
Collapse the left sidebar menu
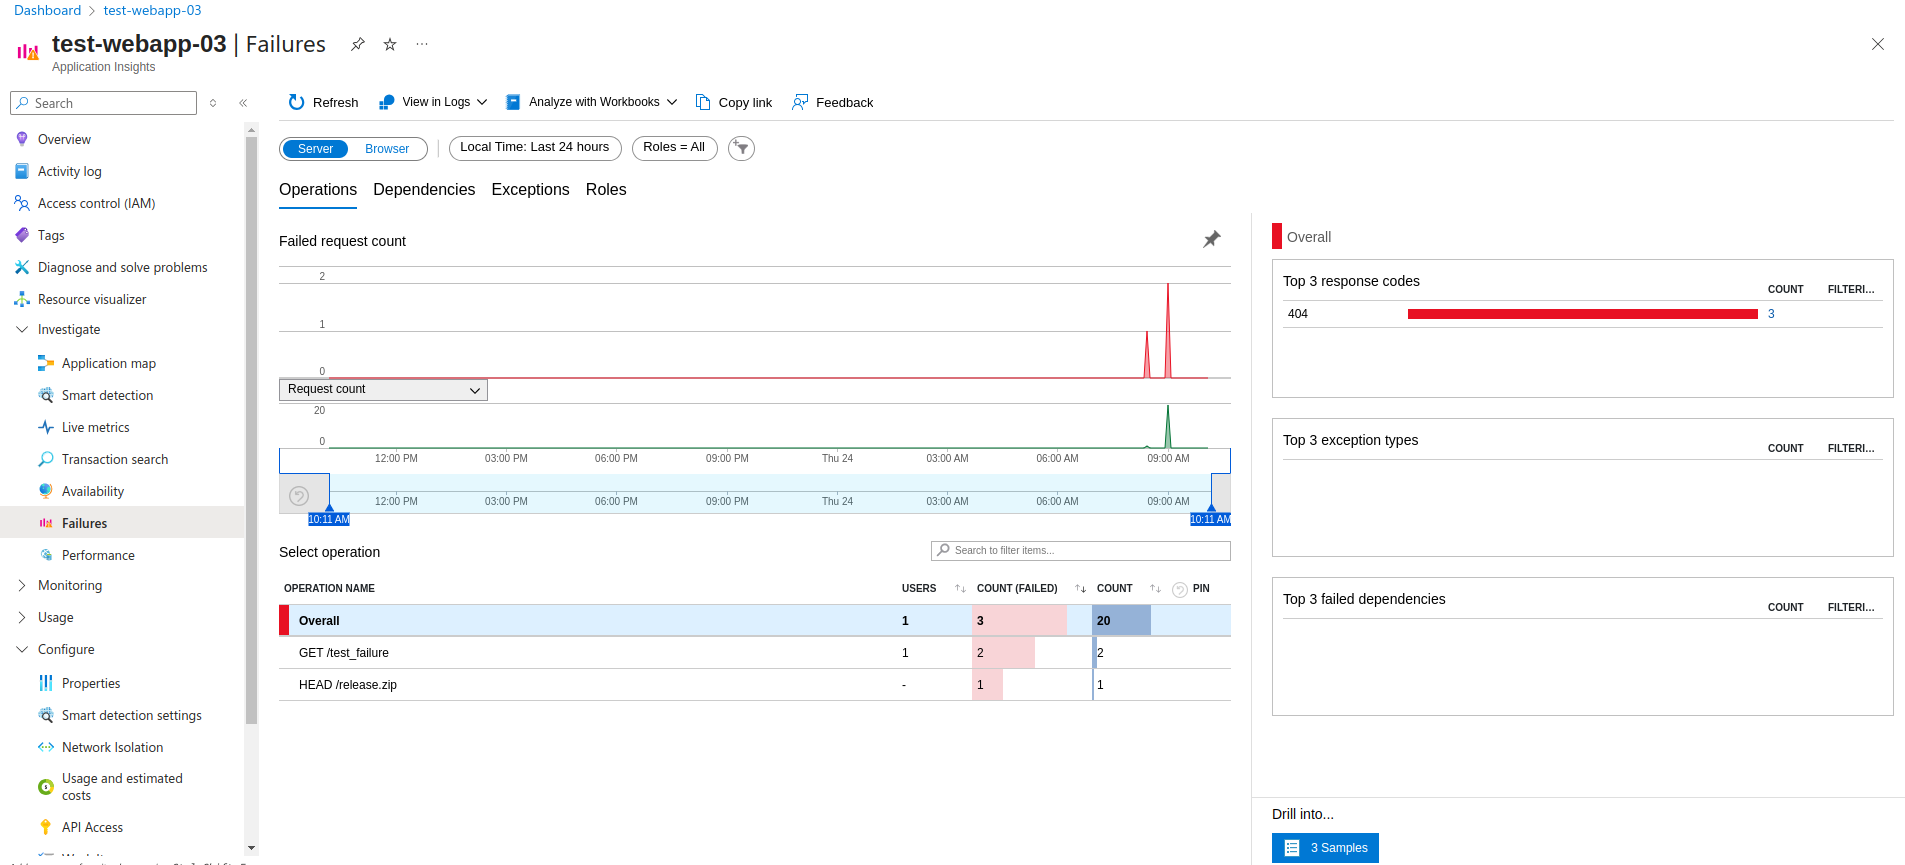pyautogui.click(x=243, y=103)
